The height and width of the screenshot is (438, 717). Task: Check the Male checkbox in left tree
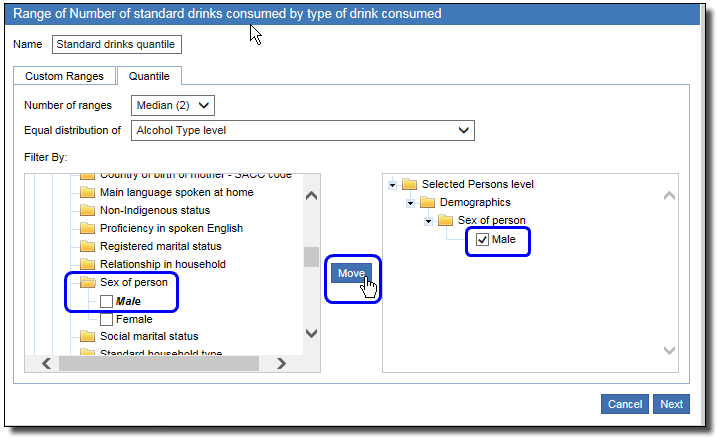(106, 301)
